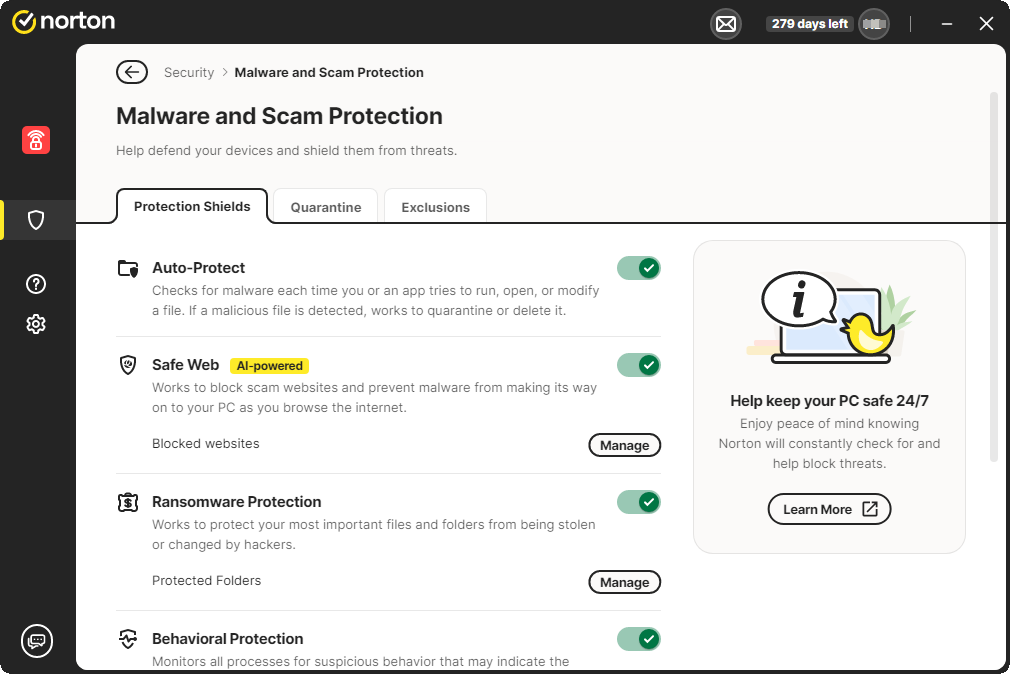Click the Auto-Protect title text
Image resolution: width=1010 pixels, height=674 pixels.
(198, 268)
